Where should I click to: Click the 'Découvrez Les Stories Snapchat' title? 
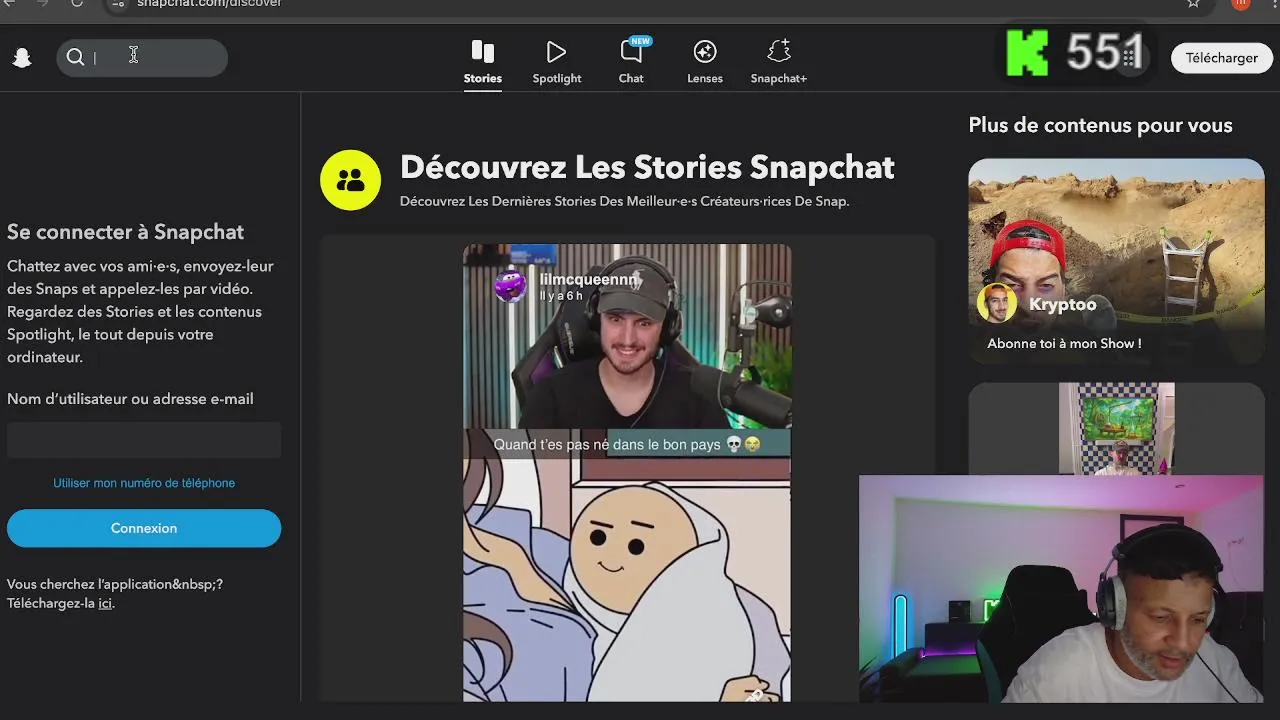(x=647, y=167)
